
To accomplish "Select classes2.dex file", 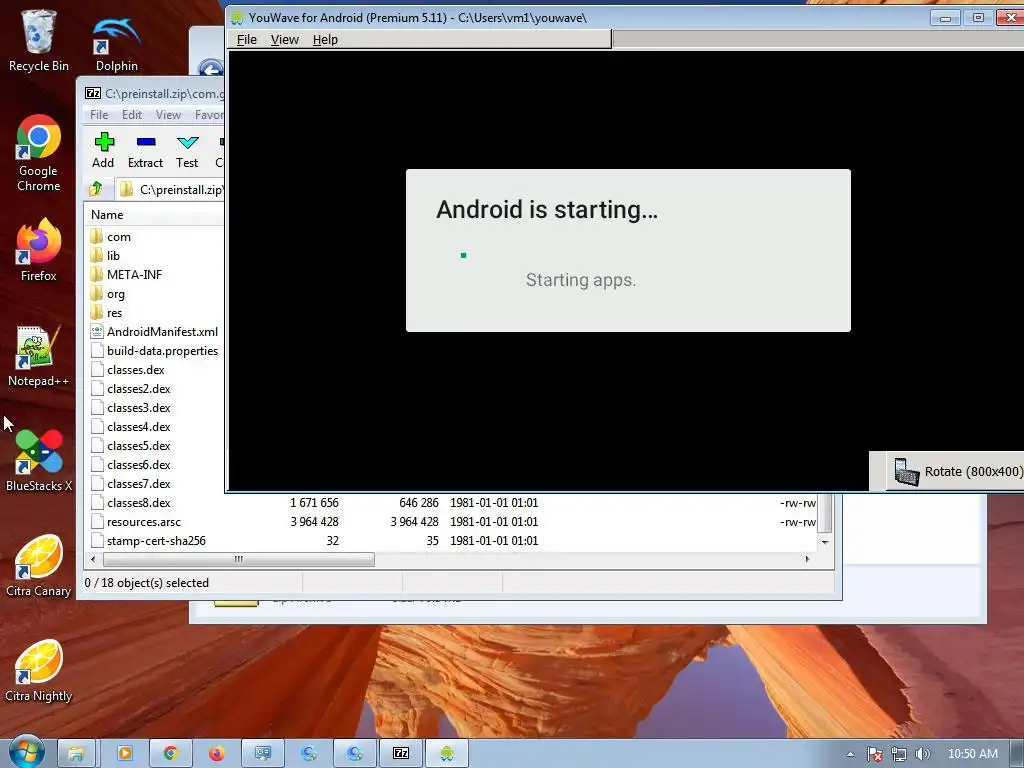I will 138,389.
